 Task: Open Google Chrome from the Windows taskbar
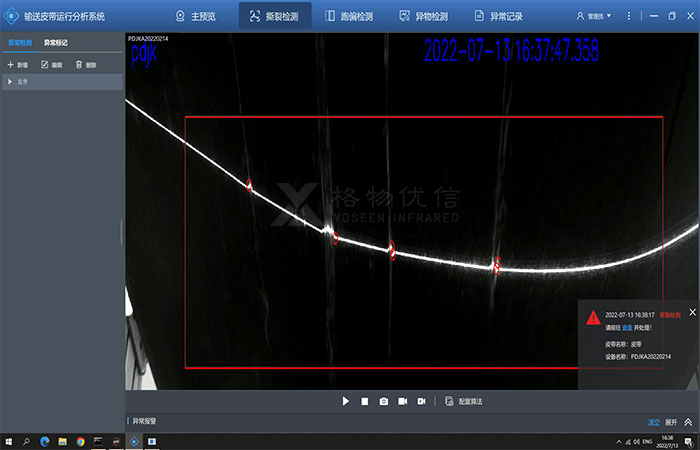(x=80, y=441)
